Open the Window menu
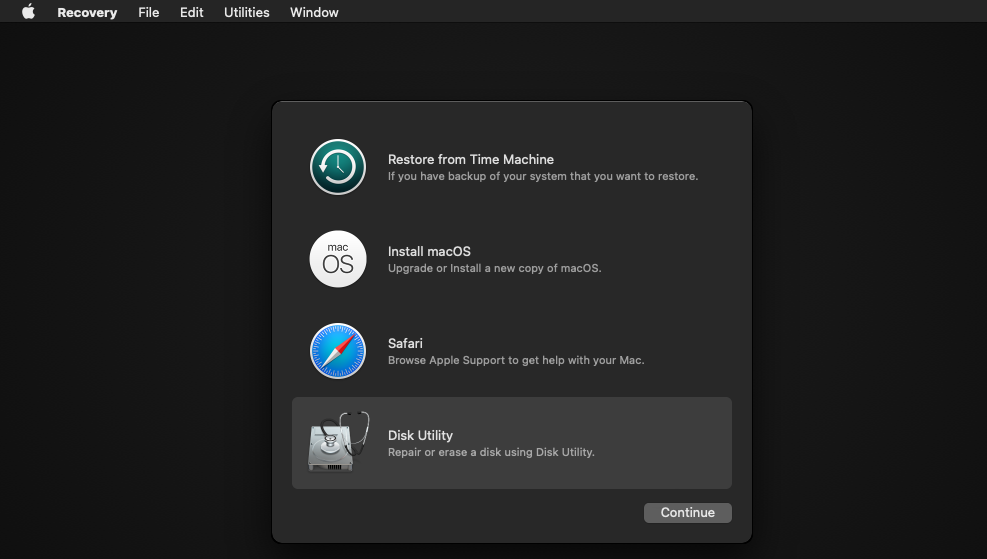 314,13
